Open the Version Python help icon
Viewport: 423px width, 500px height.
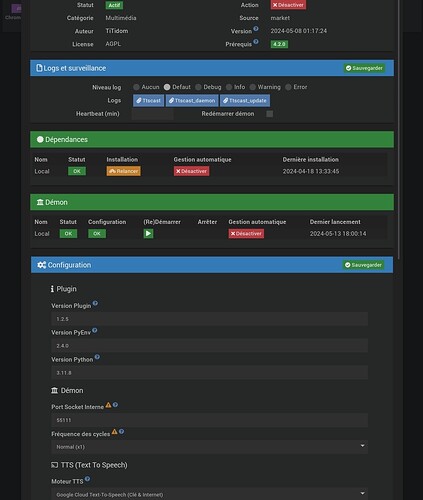pos(97,357)
